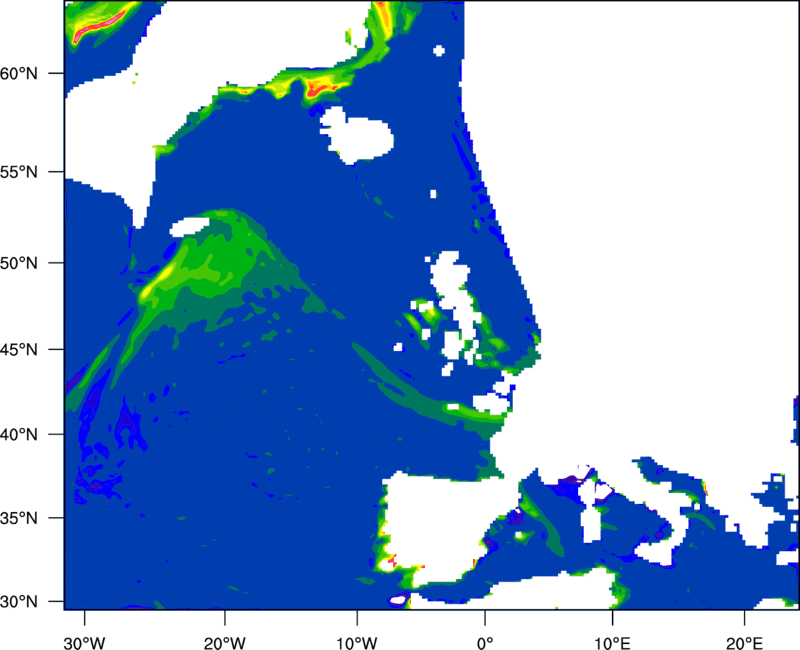Click the 20°E longitude label

pyautogui.click(x=744, y=643)
